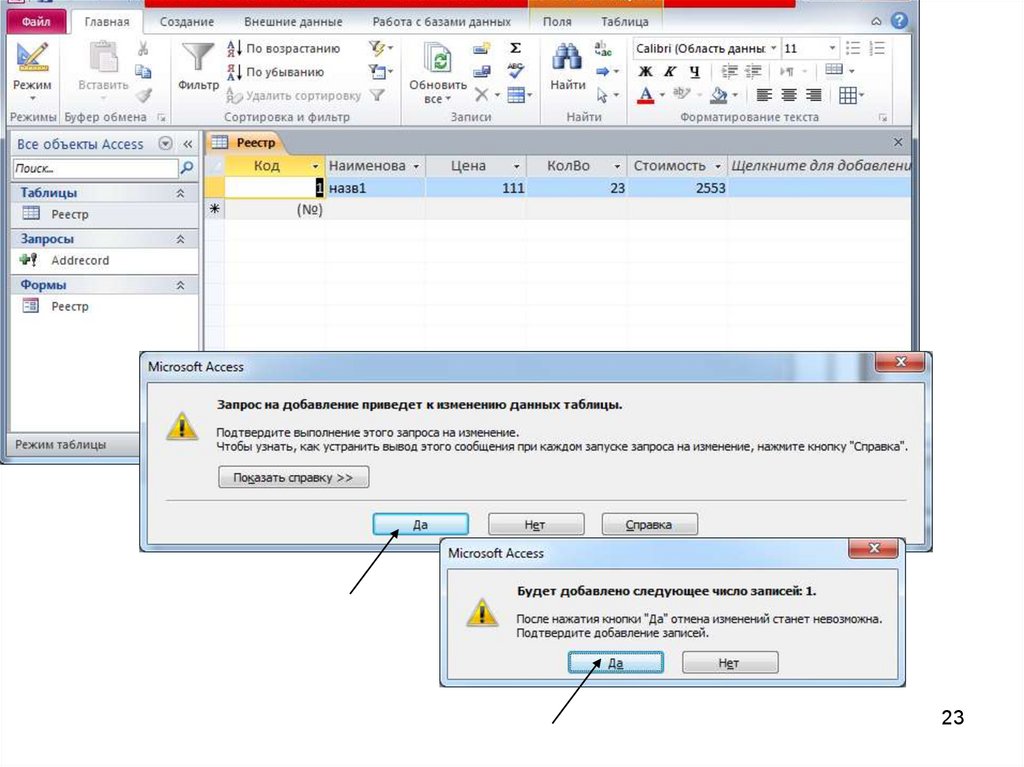Click the Поиск navigation search field
This screenshot has width=1024, height=767.
click(95, 169)
